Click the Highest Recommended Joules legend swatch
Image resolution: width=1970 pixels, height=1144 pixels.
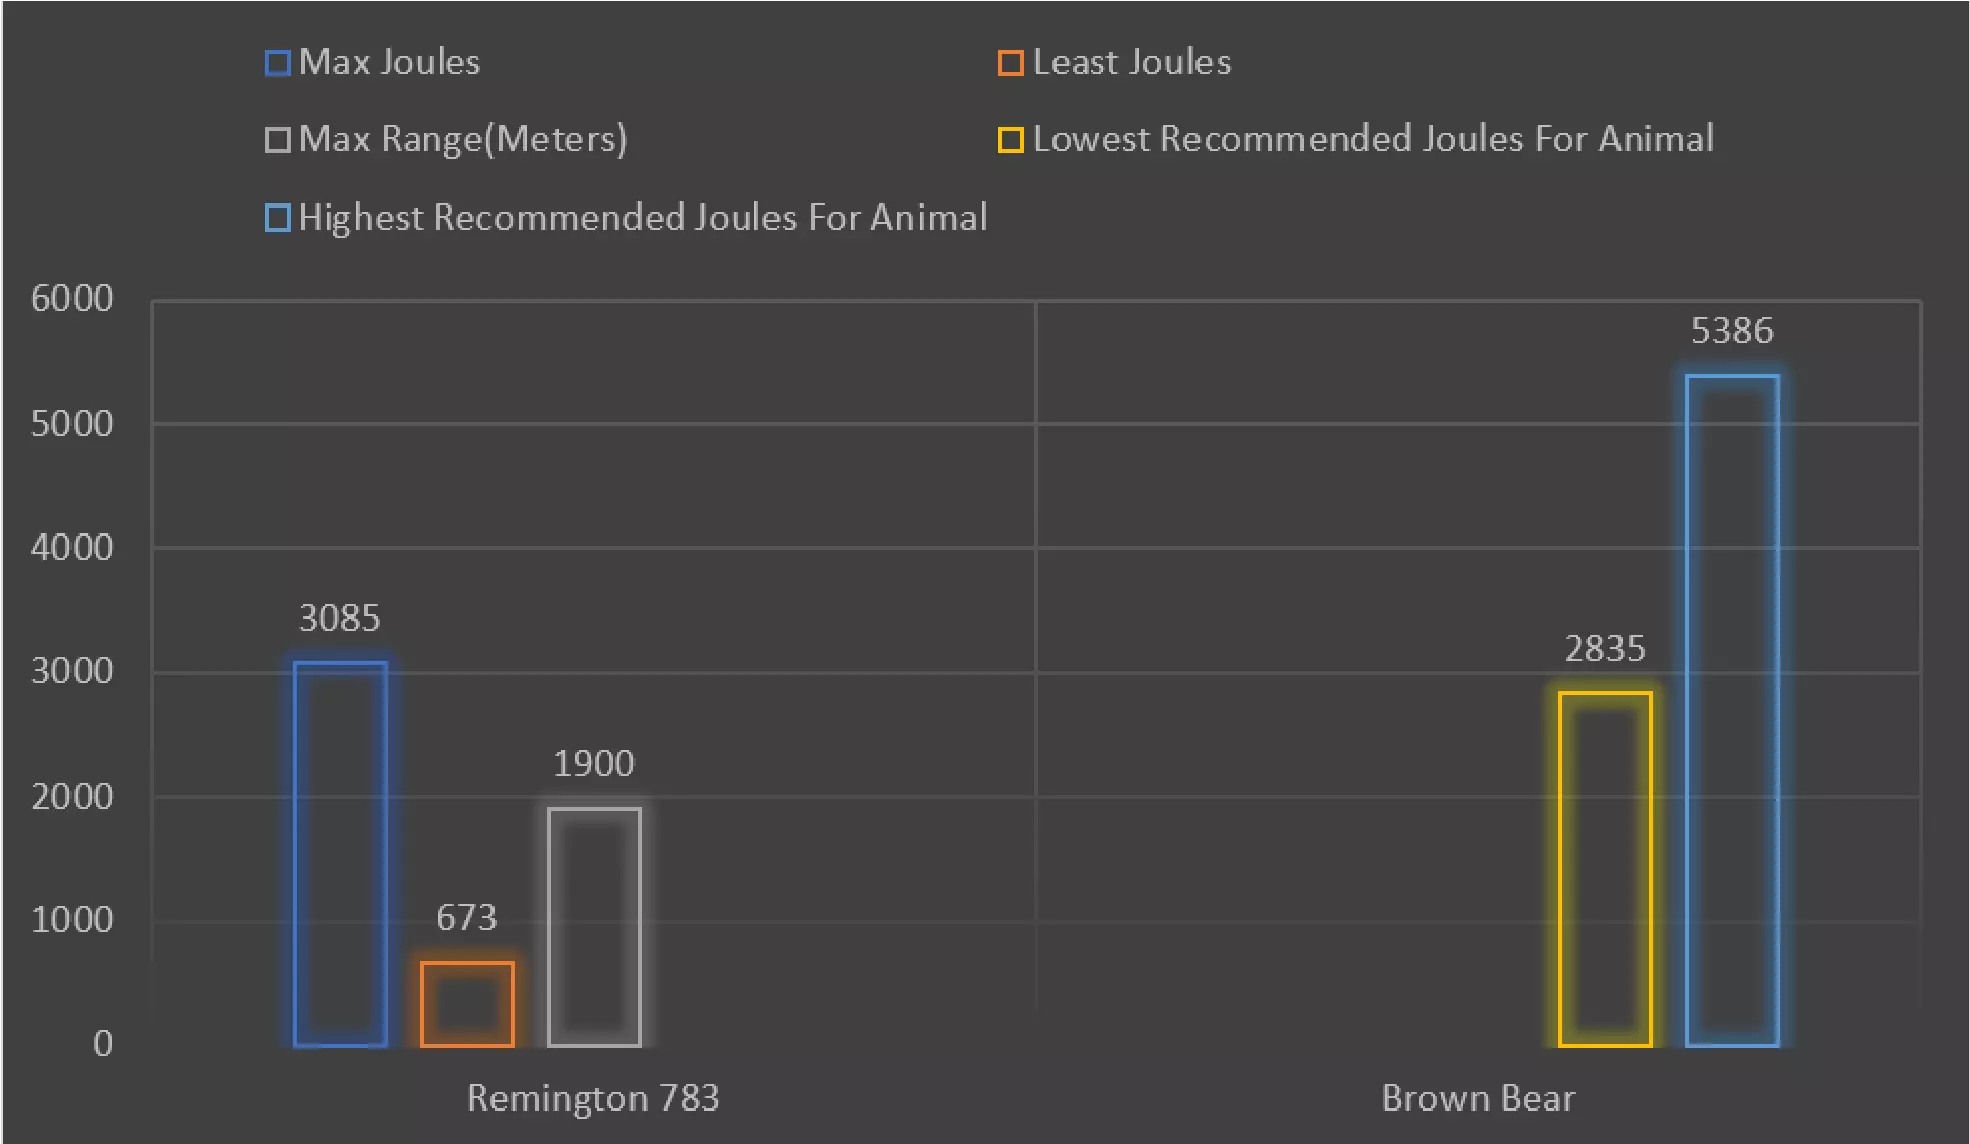point(277,218)
